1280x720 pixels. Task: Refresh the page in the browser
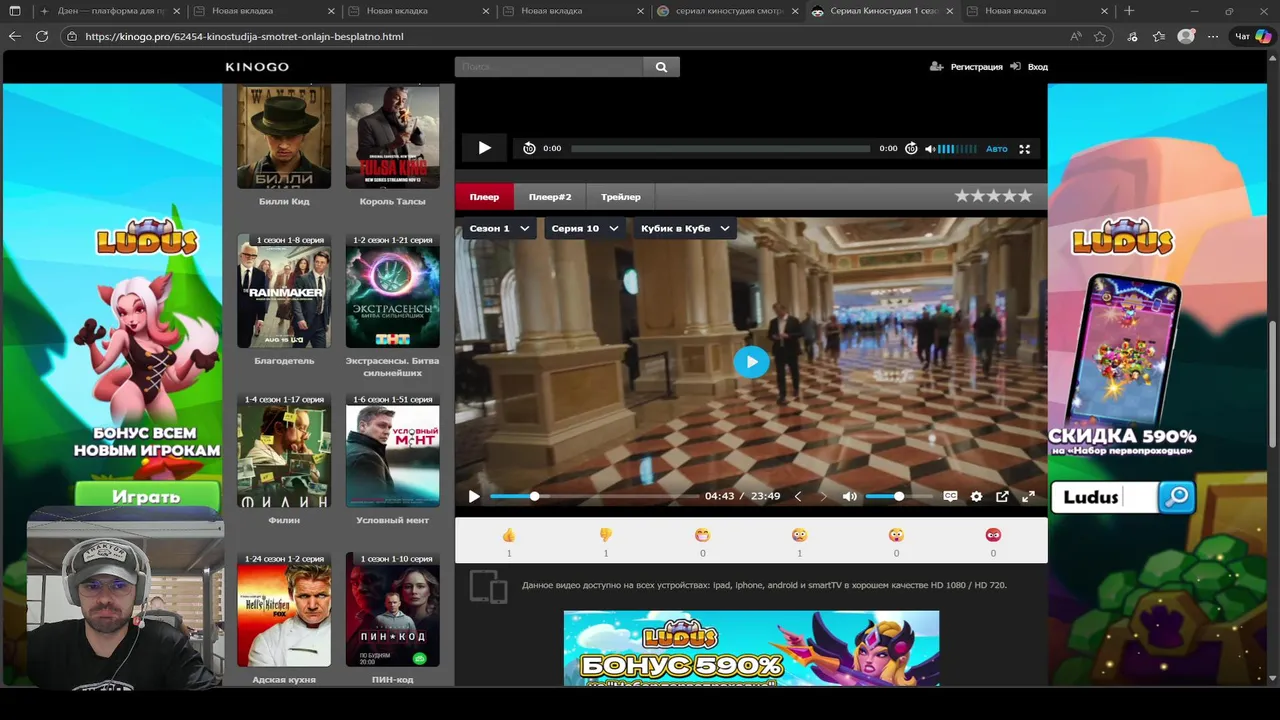tap(42, 36)
